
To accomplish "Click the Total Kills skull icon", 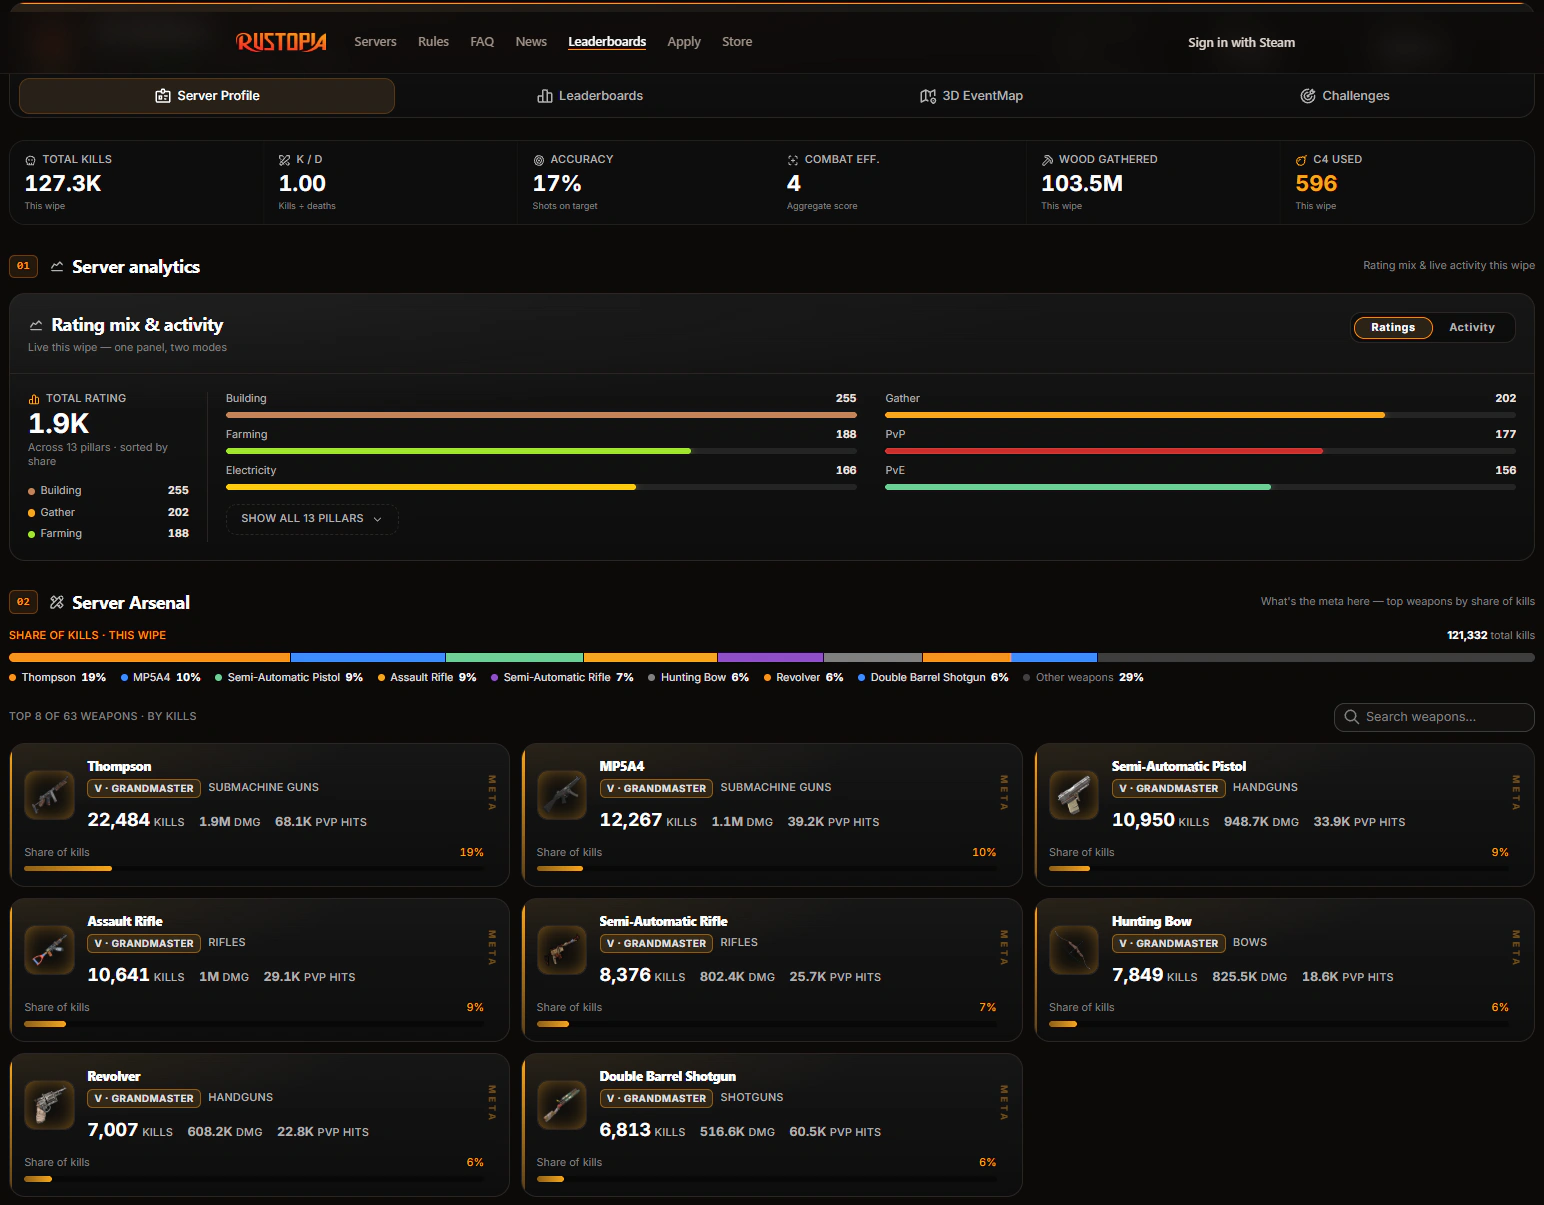I will click(x=30, y=160).
